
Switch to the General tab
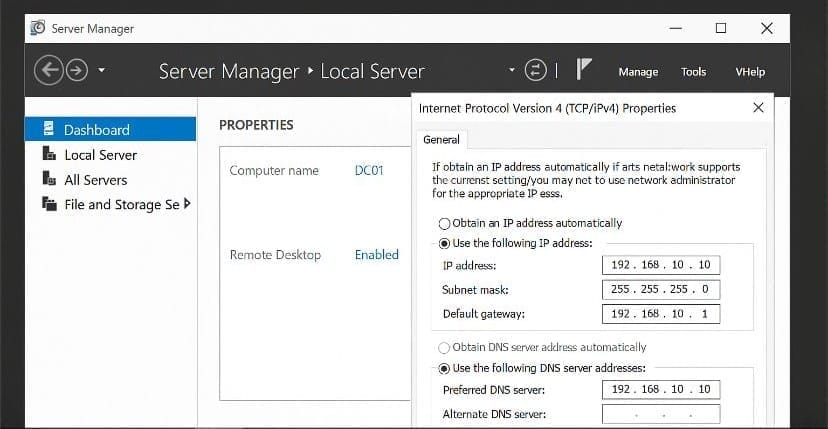[441, 140]
